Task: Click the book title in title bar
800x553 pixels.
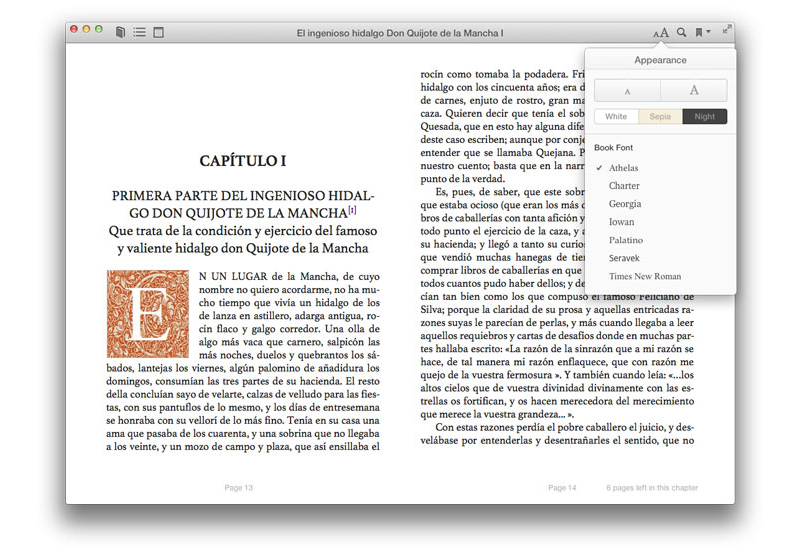Action: 400,33
